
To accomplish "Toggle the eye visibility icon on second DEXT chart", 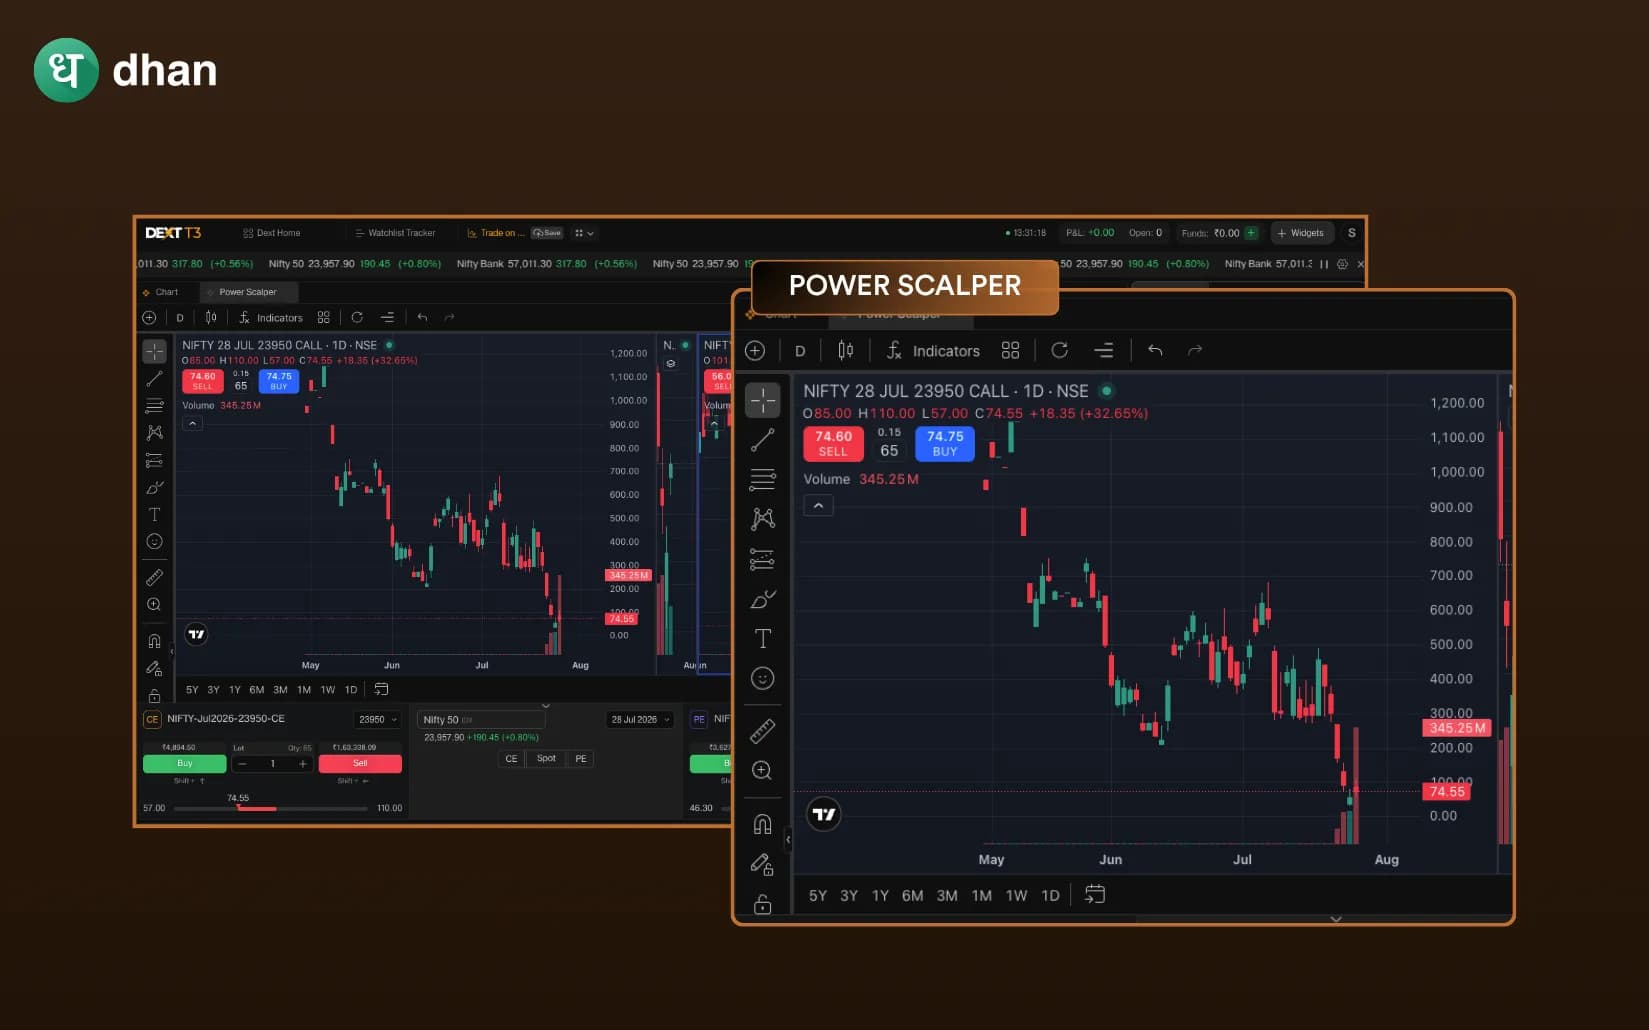I will (x=671, y=364).
